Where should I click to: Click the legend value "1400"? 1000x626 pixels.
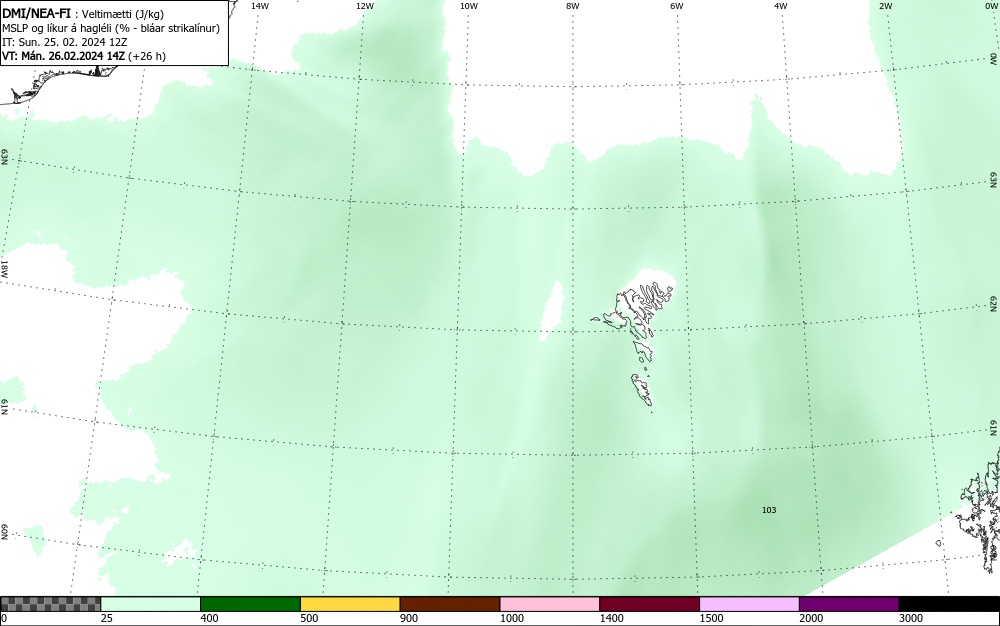click(x=612, y=618)
